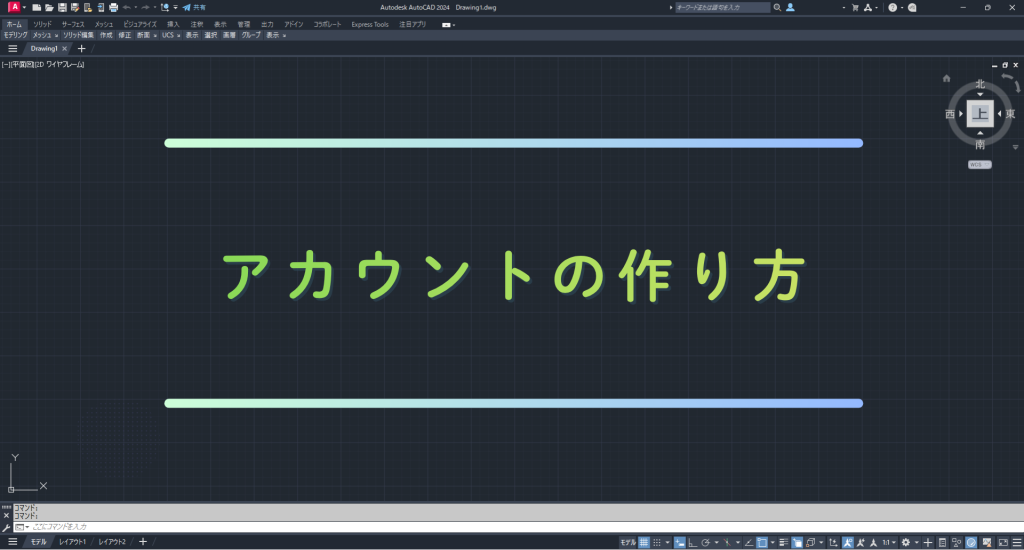Click the Plot printer icon in quick access toolbar
This screenshot has width=1024, height=550.
tap(113, 7)
